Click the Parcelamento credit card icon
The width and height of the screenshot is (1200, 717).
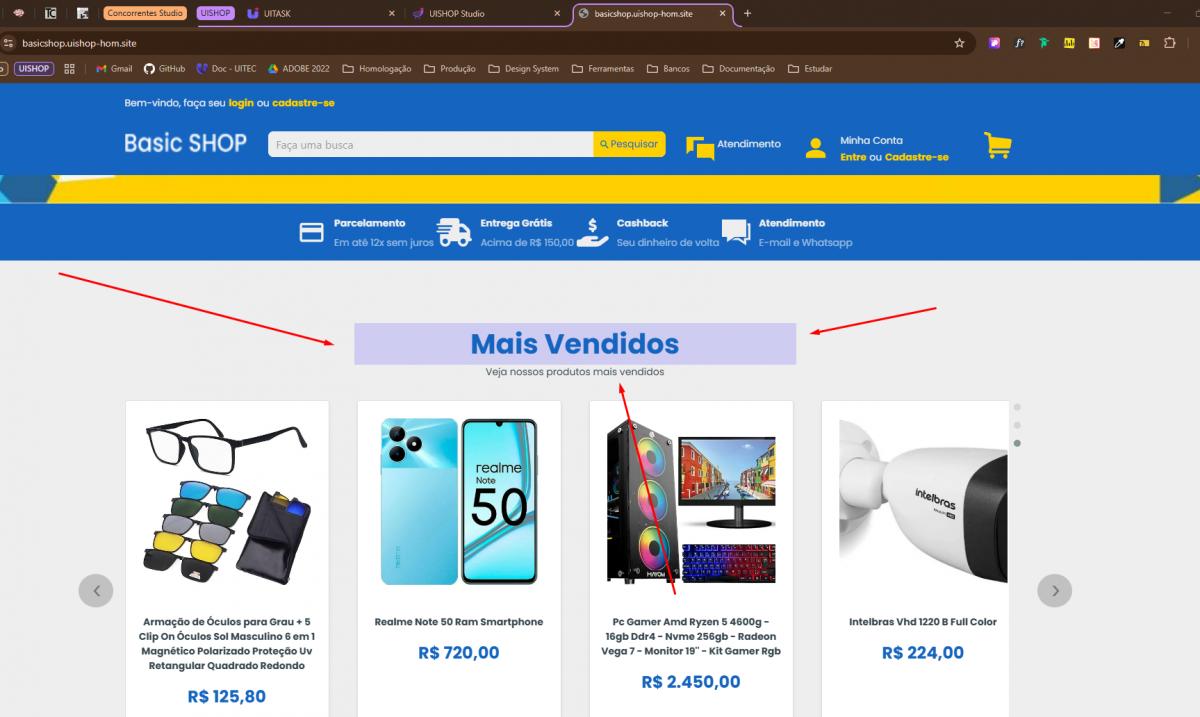coord(312,233)
